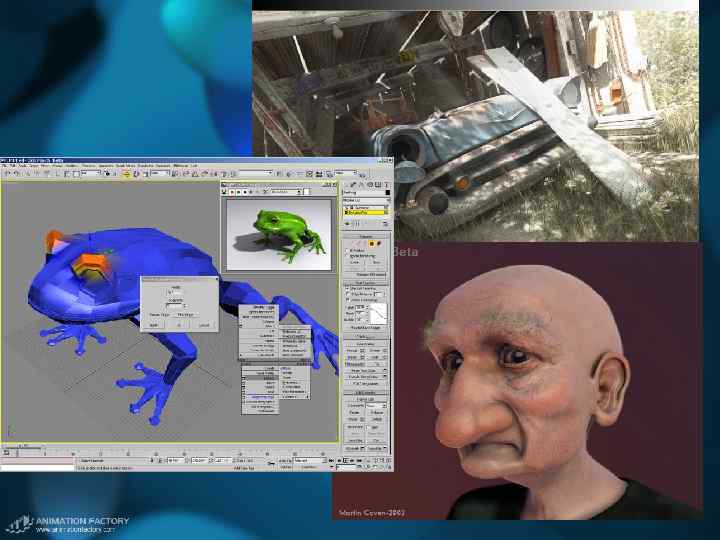Activate the Polygon sub-object selection icon
The height and width of the screenshot is (540, 720).
pos(372,242)
